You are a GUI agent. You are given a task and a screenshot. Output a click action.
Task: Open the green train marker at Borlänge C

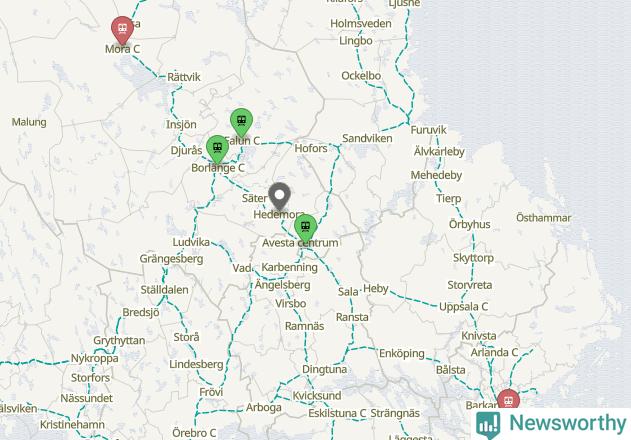tap(217, 149)
